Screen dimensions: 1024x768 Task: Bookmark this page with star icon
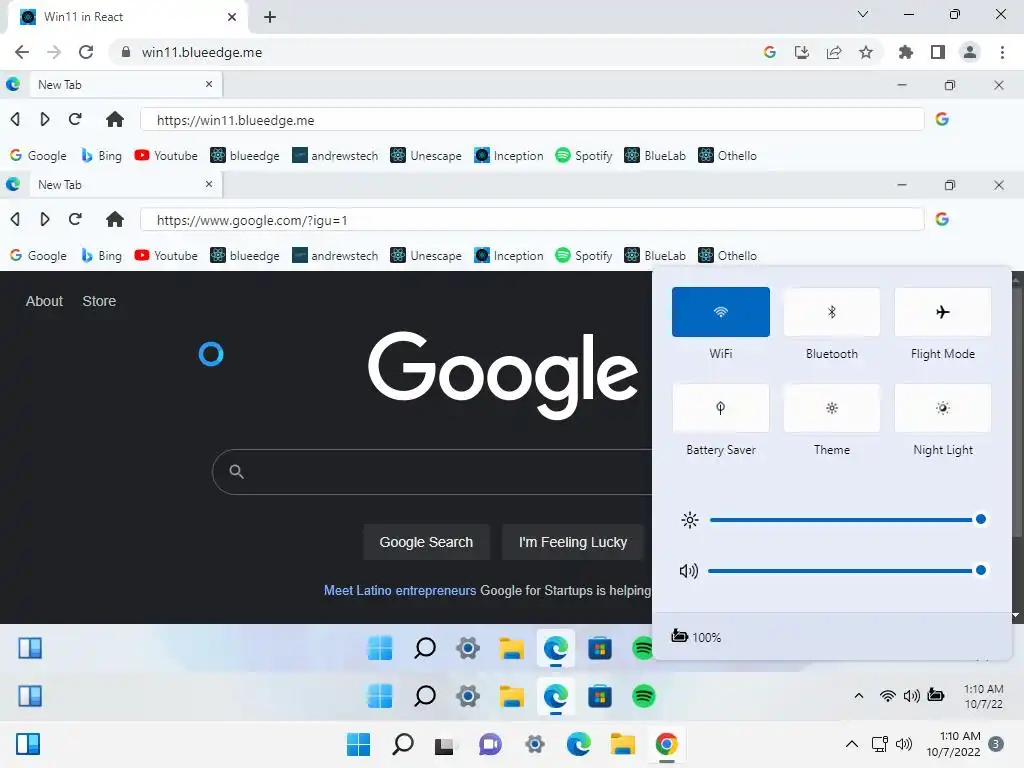[866, 52]
